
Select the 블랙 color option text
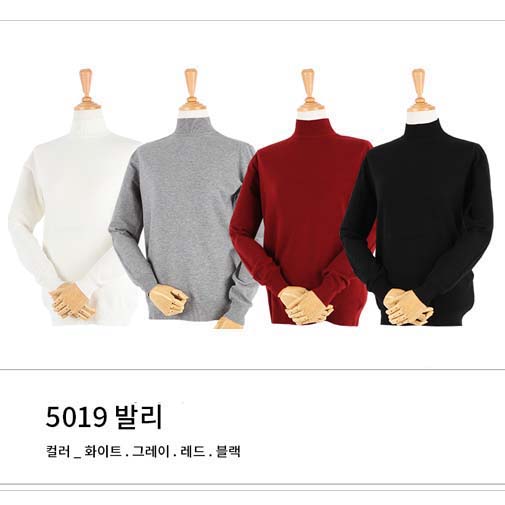pyautogui.click(x=228, y=451)
